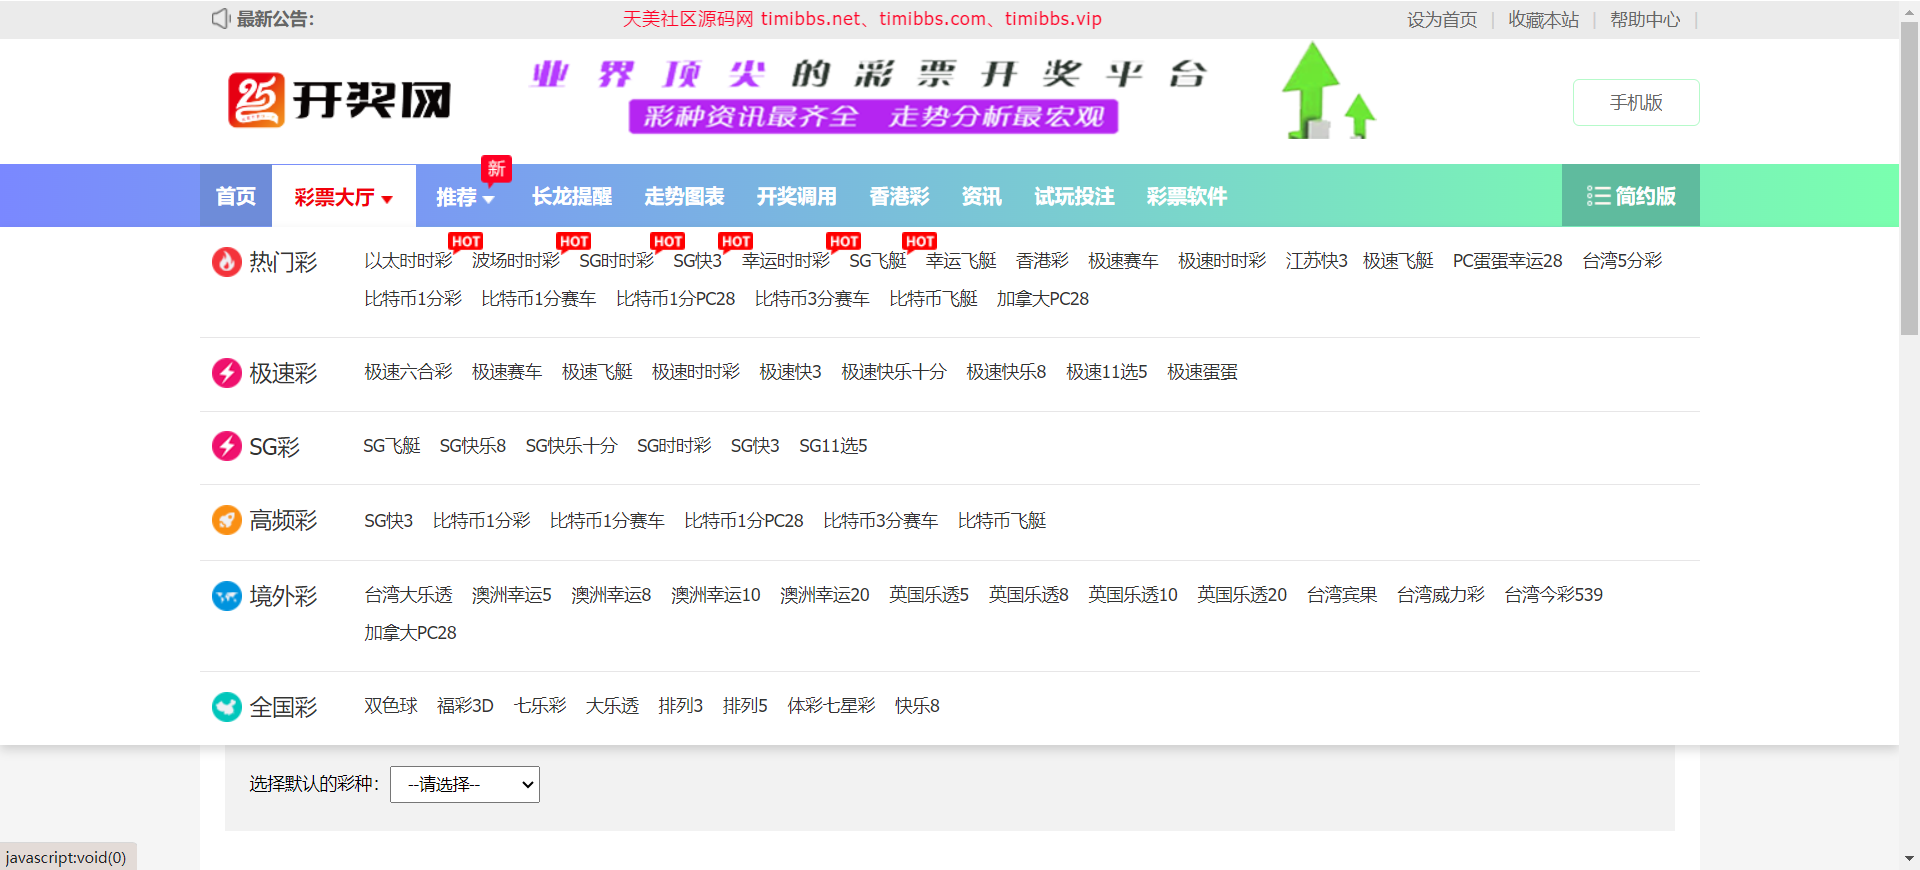This screenshot has width=1920, height=870.
Task: Open the 长龙提醒 menu item
Action: coord(572,196)
